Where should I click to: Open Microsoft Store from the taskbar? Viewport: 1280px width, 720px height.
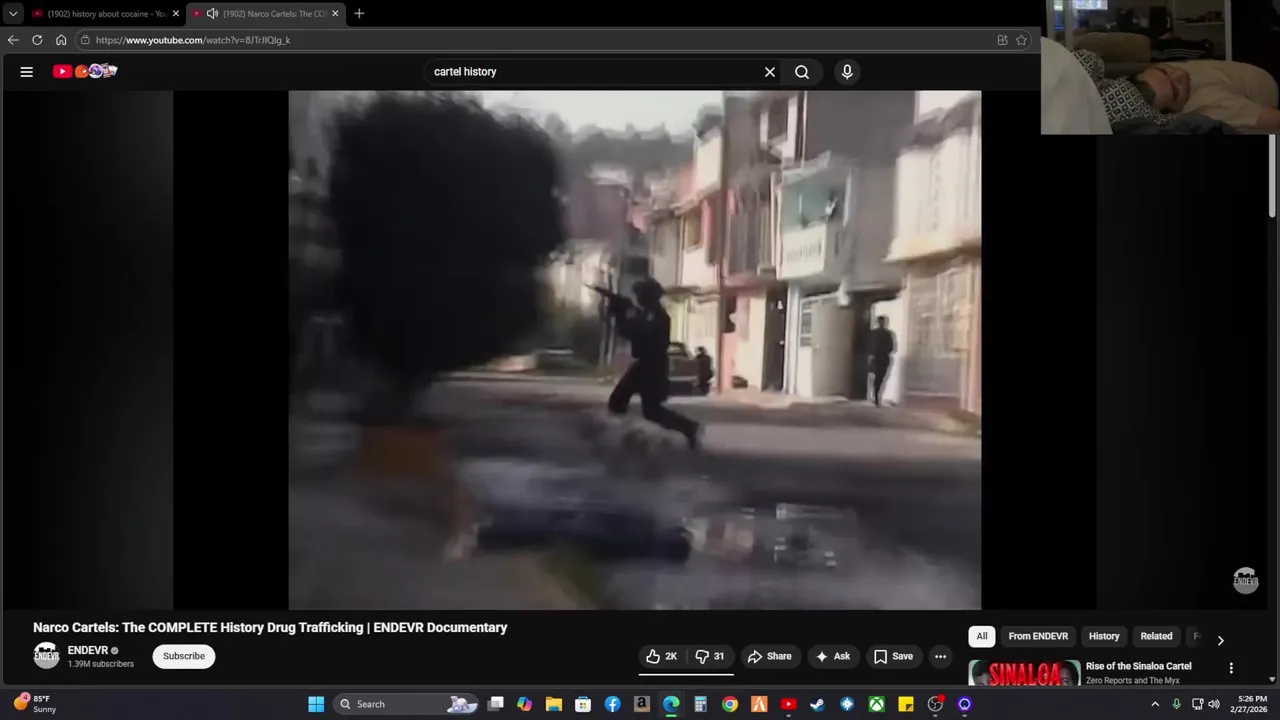tap(583, 704)
